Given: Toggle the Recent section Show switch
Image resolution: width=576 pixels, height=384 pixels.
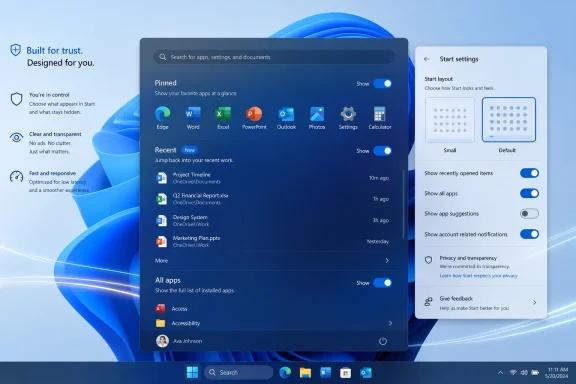Looking at the screenshot, I should click(x=382, y=151).
